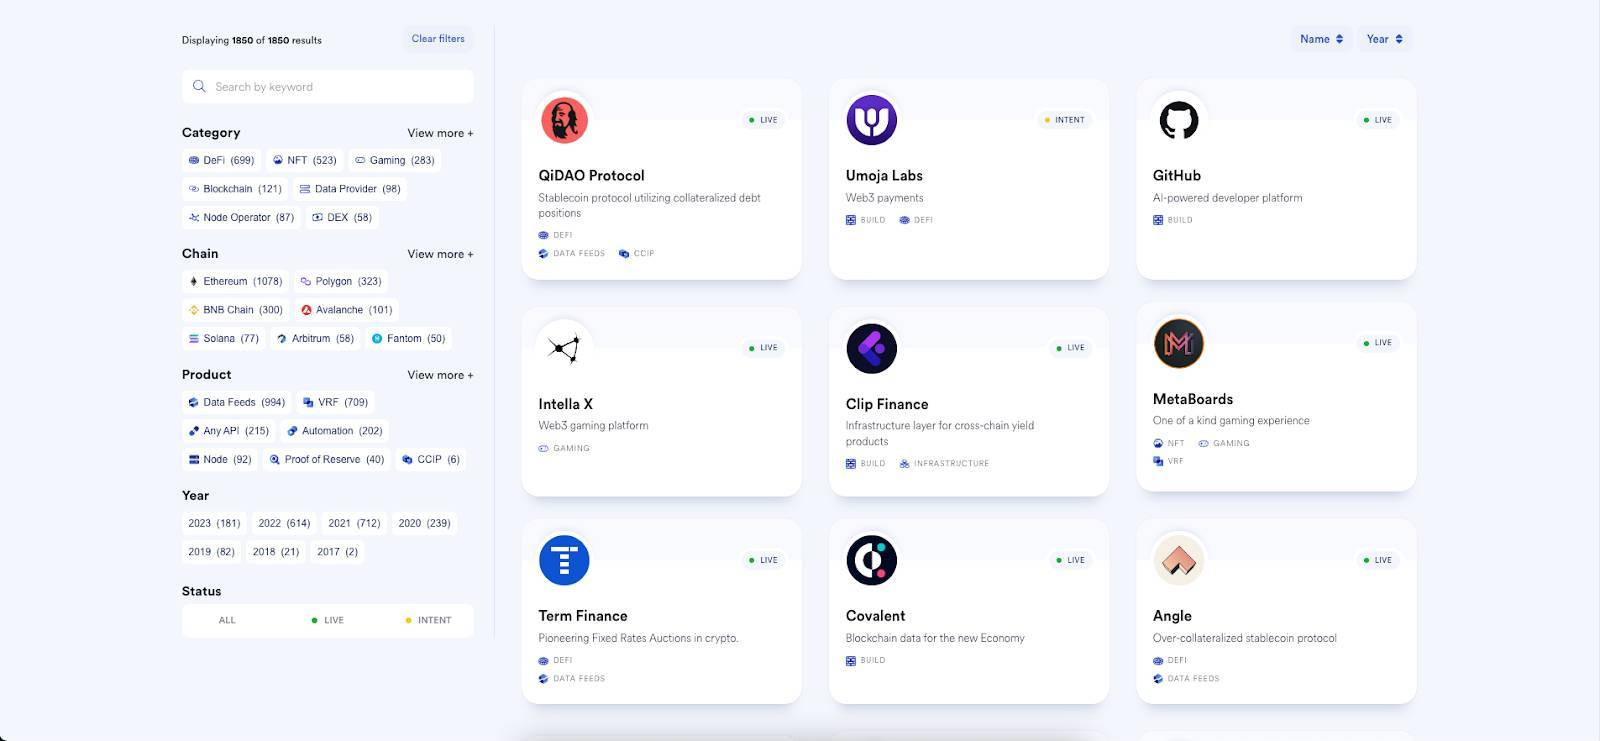Click the magnifier icon in search box
1600x741 pixels.
pyautogui.click(x=199, y=86)
